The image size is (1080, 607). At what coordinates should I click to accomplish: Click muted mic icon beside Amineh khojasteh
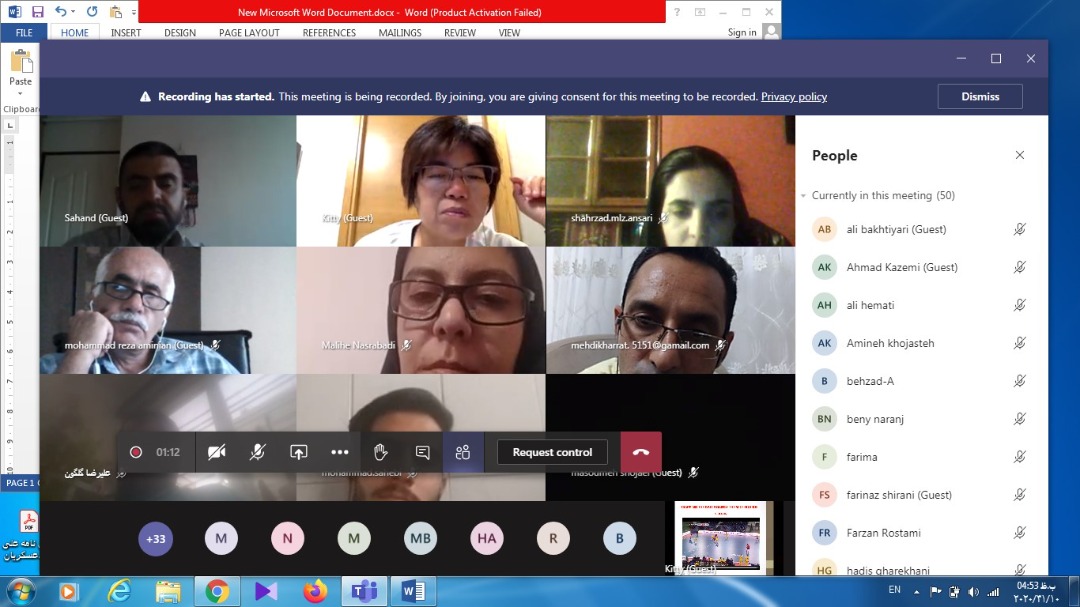[x=1019, y=342]
